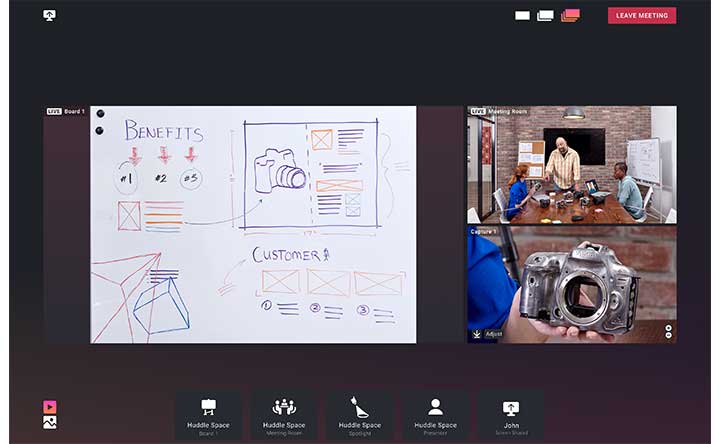This screenshot has width=720, height=444.
Task: Click the download icon on Capture 1
Action: [477, 334]
